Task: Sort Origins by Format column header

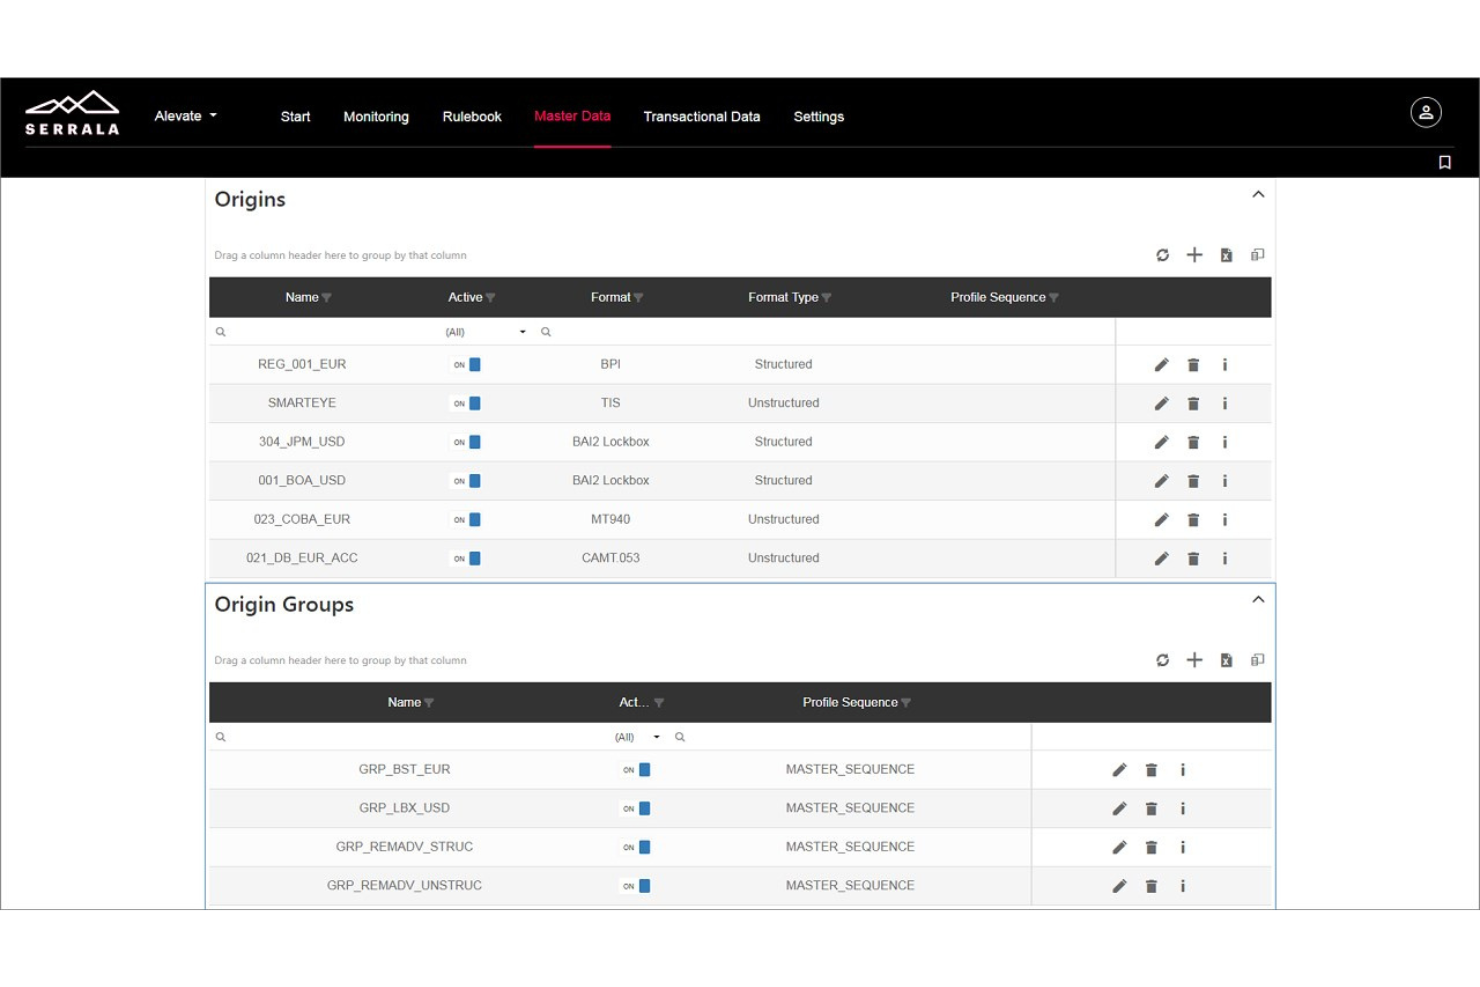Action: [x=610, y=297]
